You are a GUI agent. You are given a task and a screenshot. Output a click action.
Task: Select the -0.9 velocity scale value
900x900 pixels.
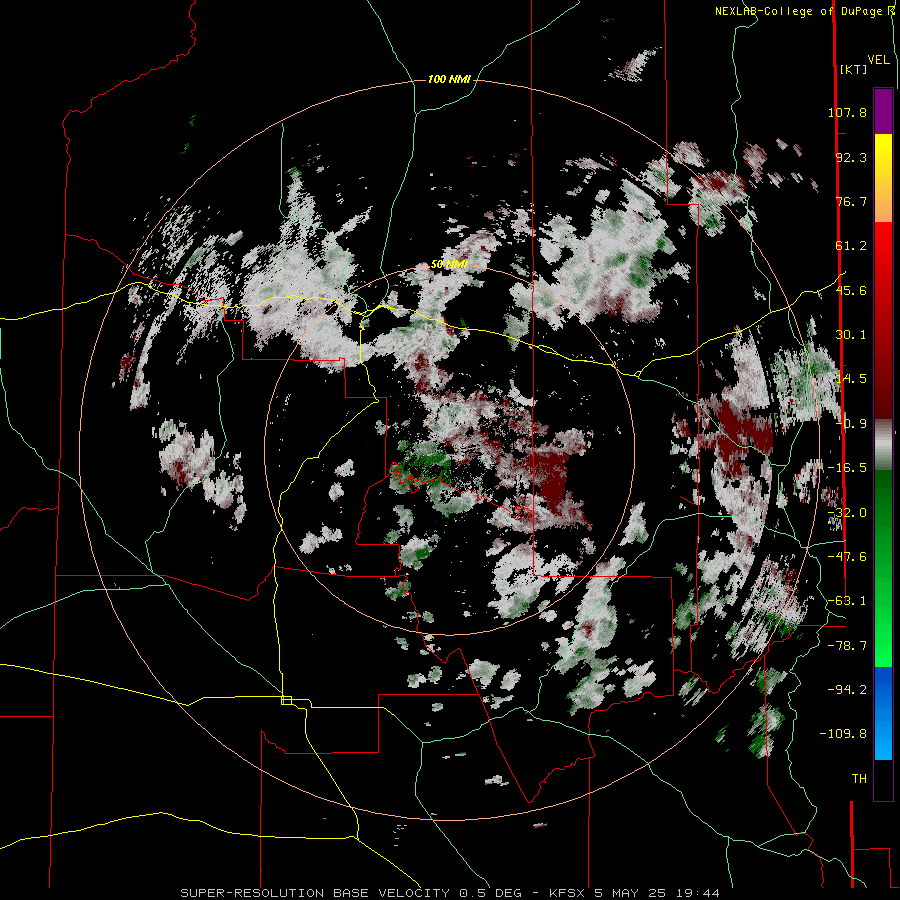[x=851, y=424]
